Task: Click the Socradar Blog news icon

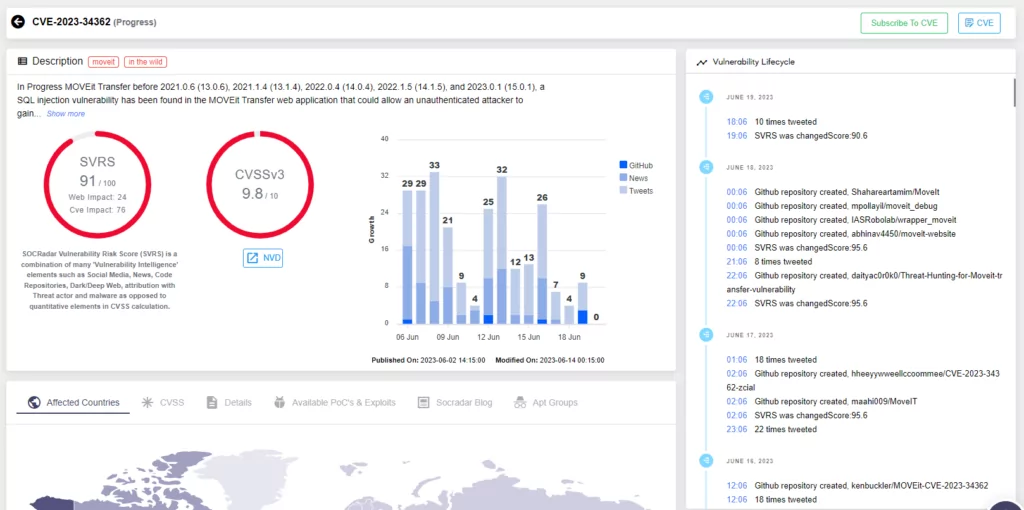Action: tap(423, 402)
